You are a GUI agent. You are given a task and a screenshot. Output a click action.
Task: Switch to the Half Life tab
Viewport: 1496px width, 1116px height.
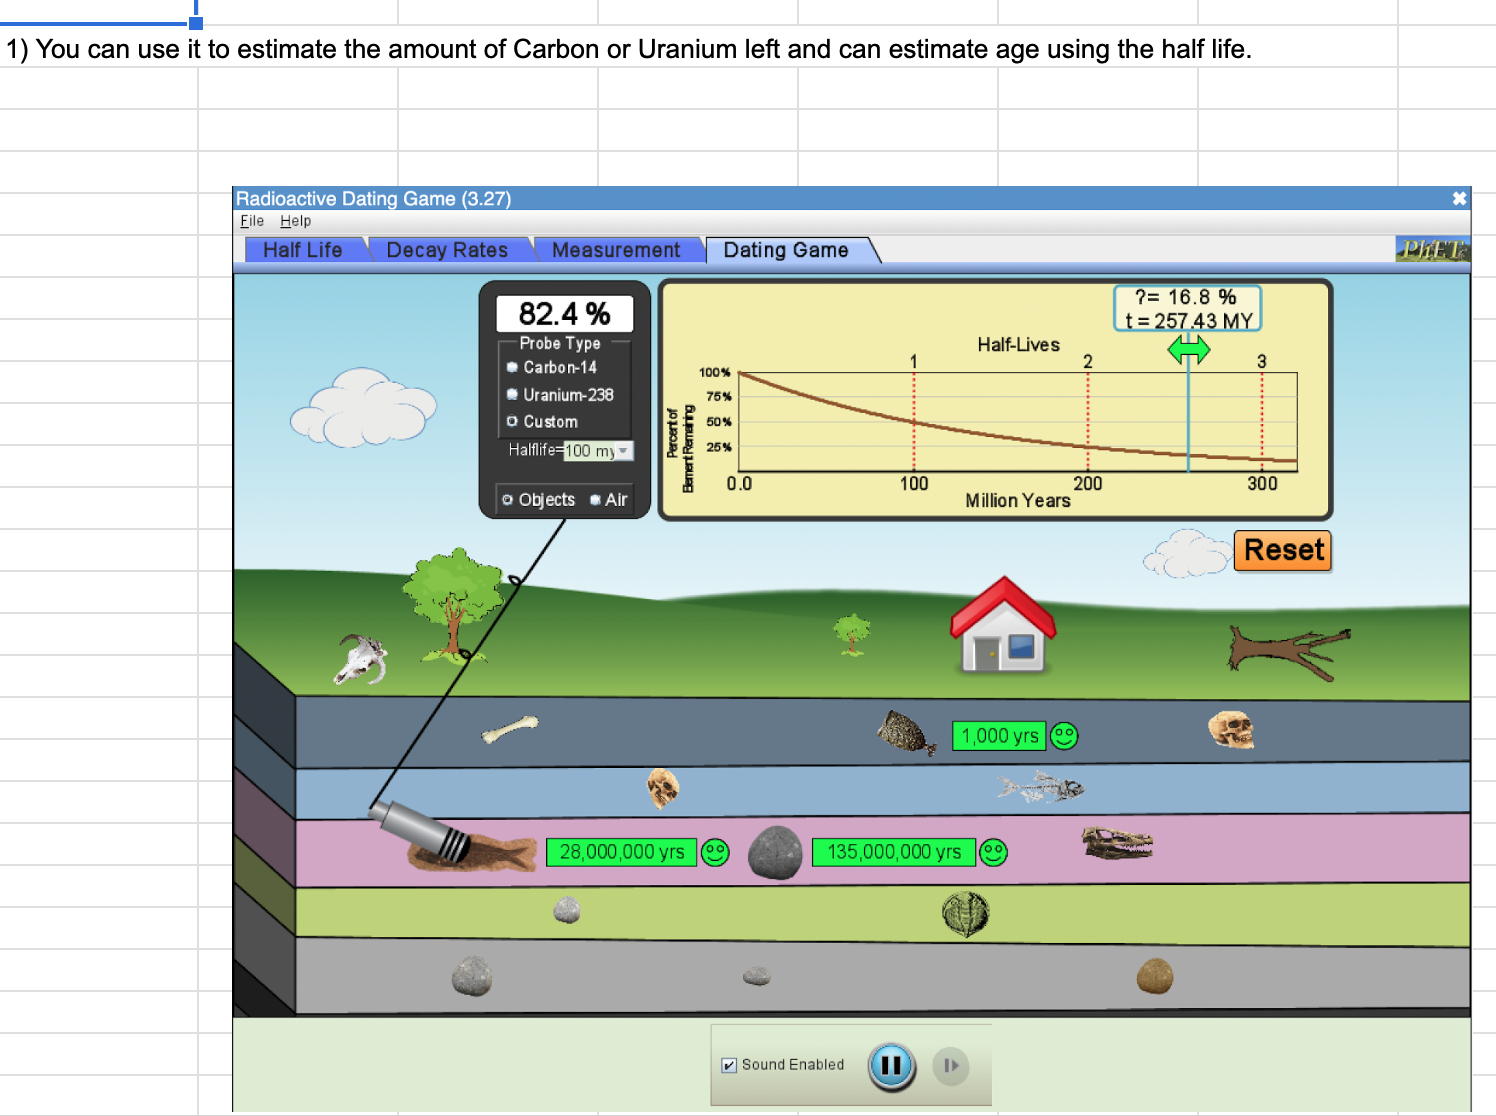303,250
